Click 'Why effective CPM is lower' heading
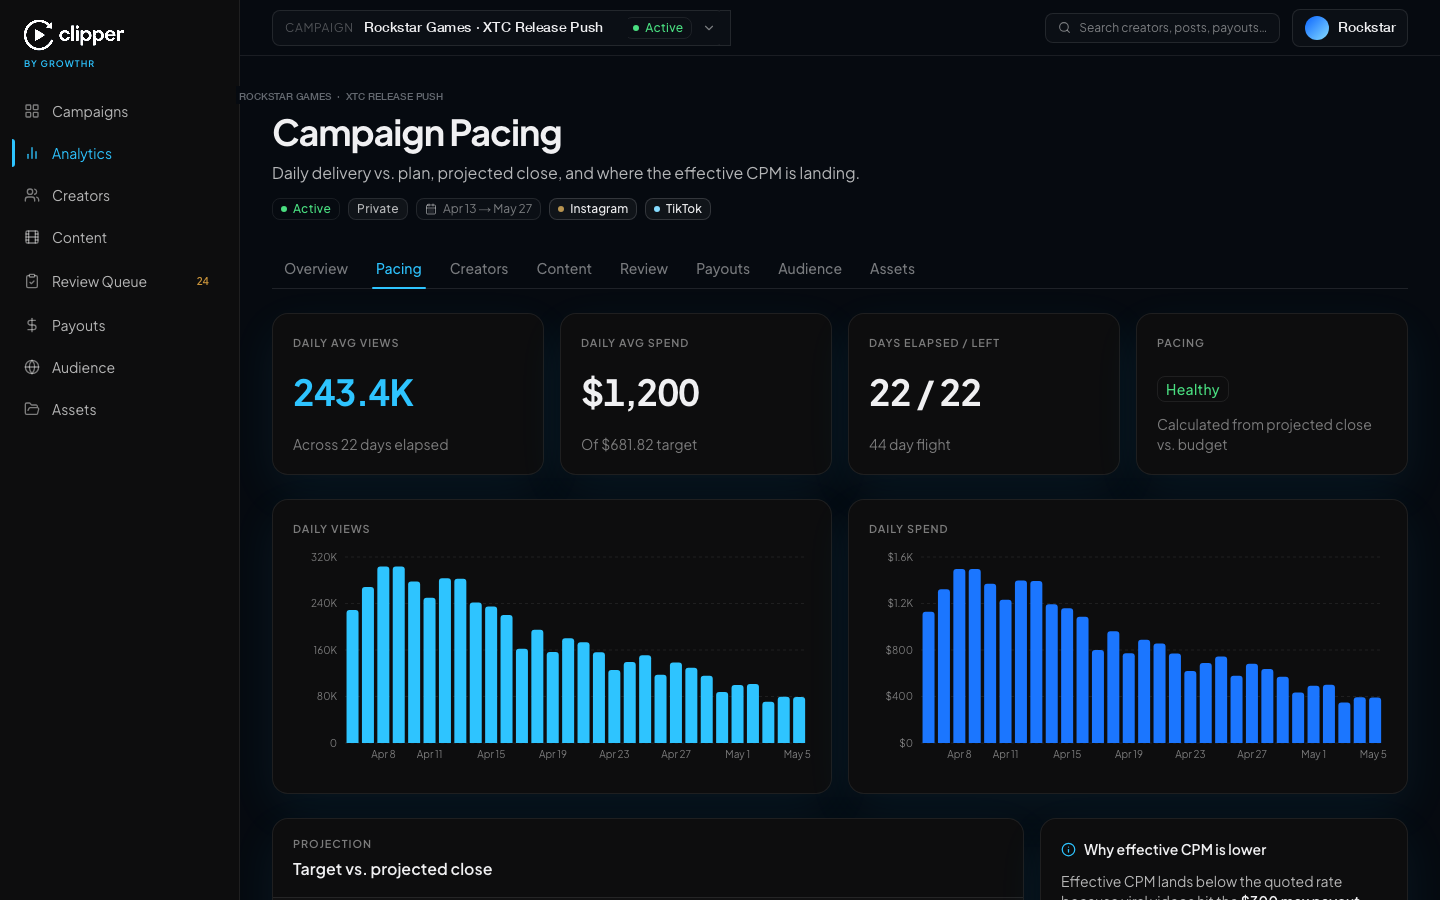Screen dimensions: 1440x900 tap(1175, 850)
